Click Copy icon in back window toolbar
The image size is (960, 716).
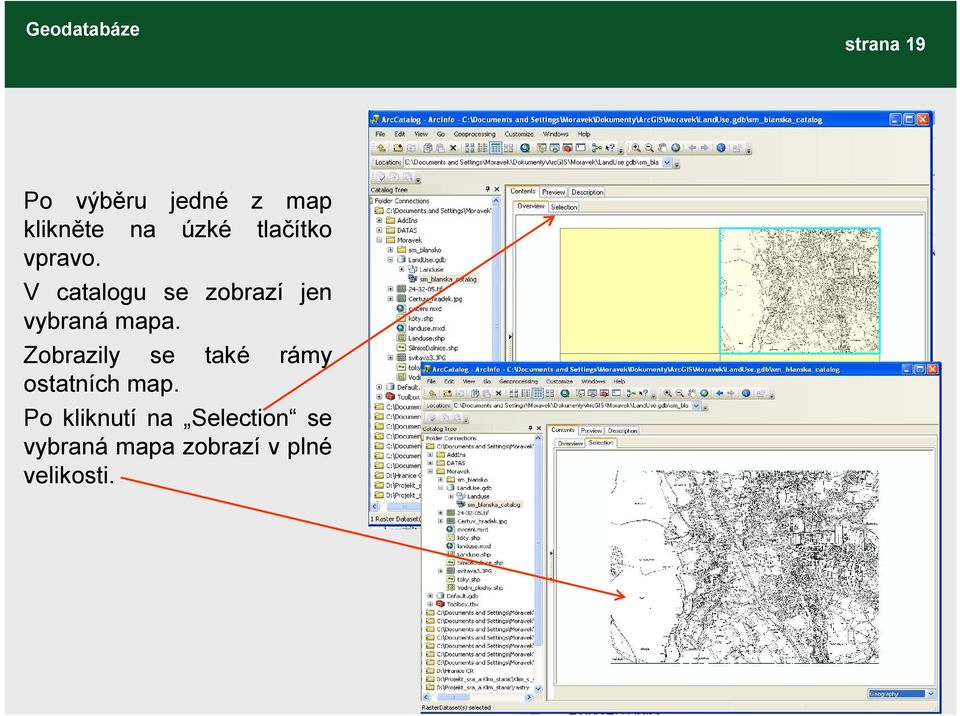click(x=428, y=148)
